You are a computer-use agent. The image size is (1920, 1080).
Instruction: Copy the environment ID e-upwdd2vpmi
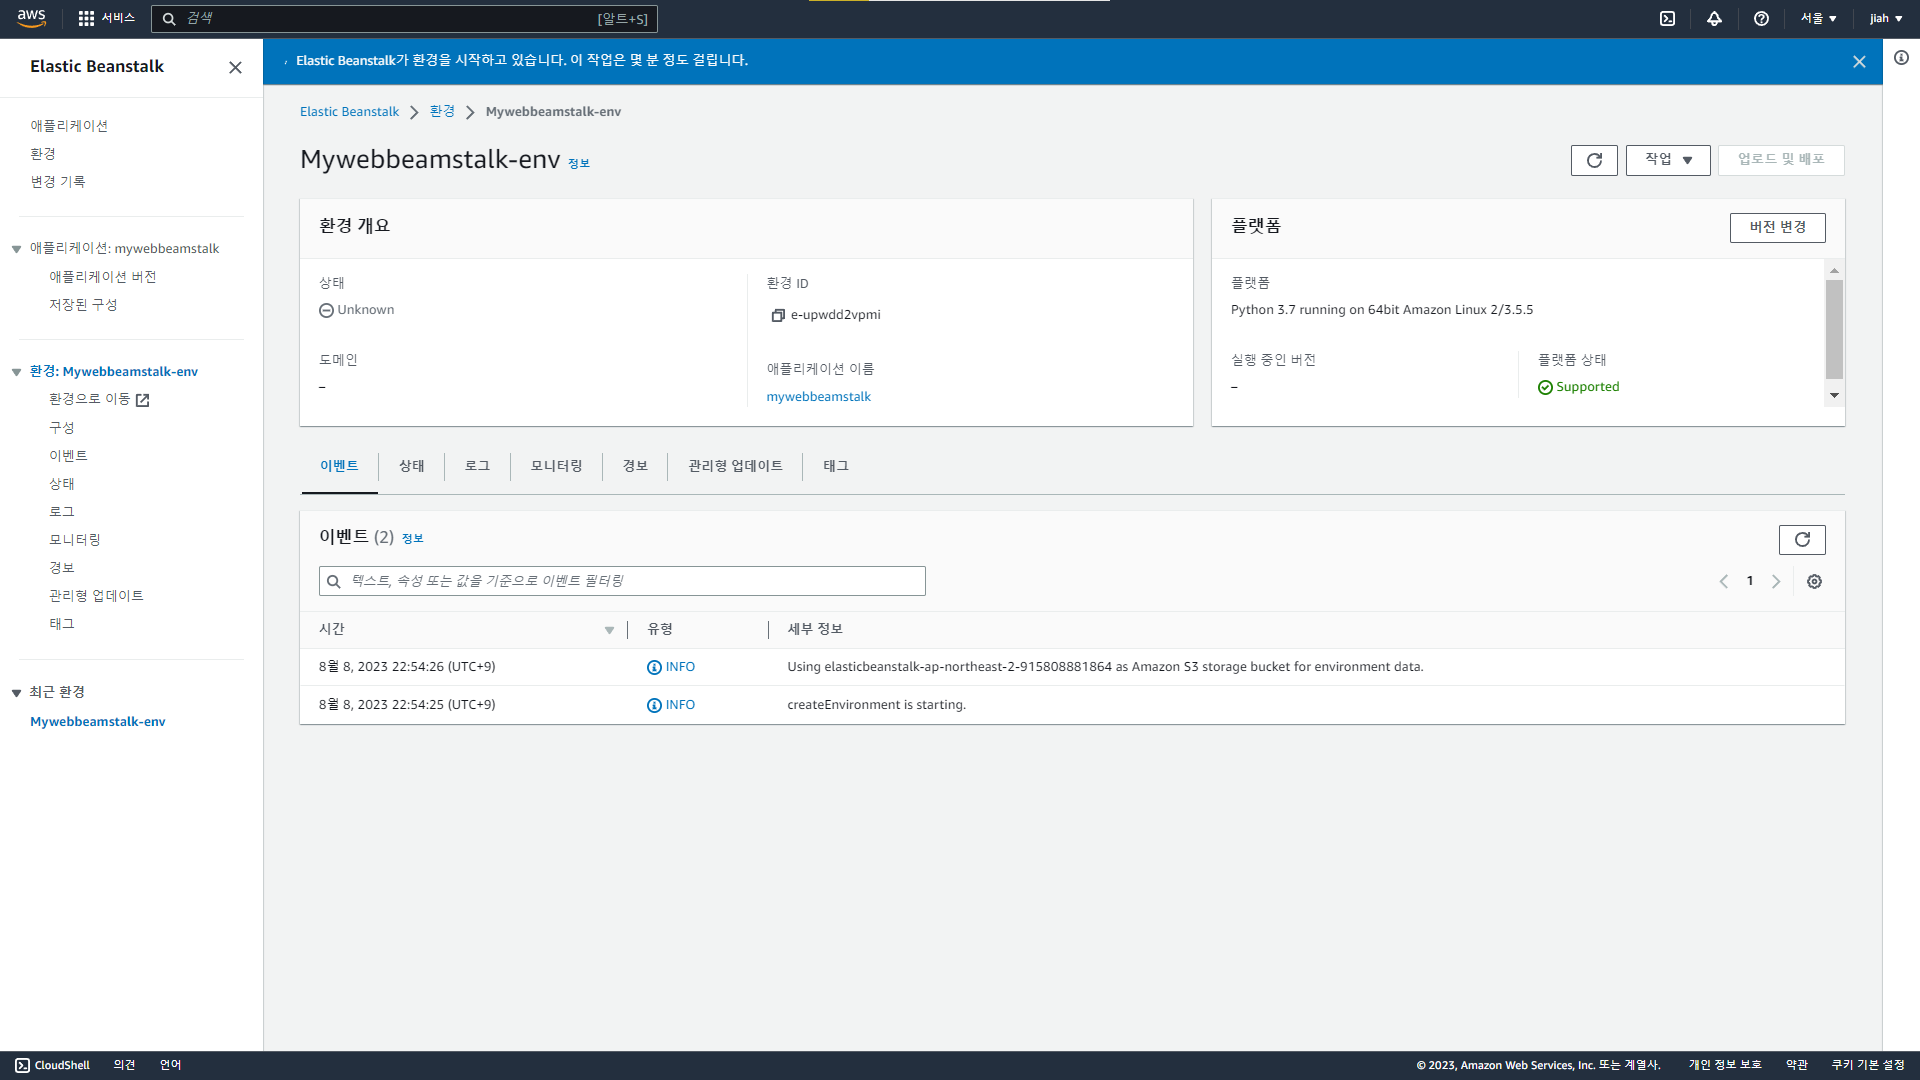[778, 315]
